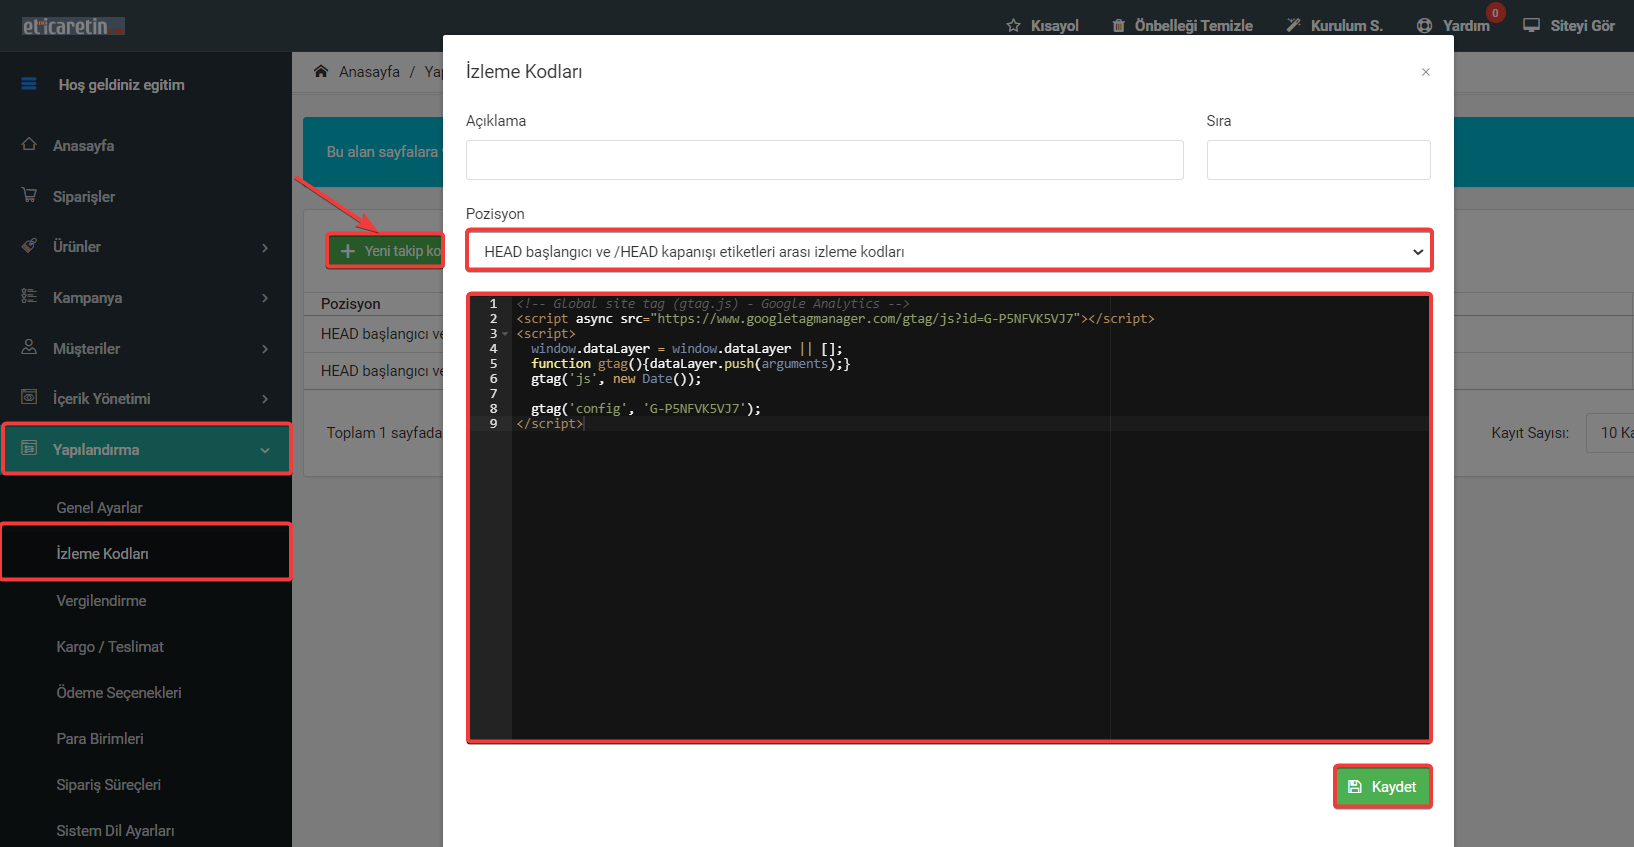Click the Yardım notification badge
1634x847 pixels.
pos(1495,13)
